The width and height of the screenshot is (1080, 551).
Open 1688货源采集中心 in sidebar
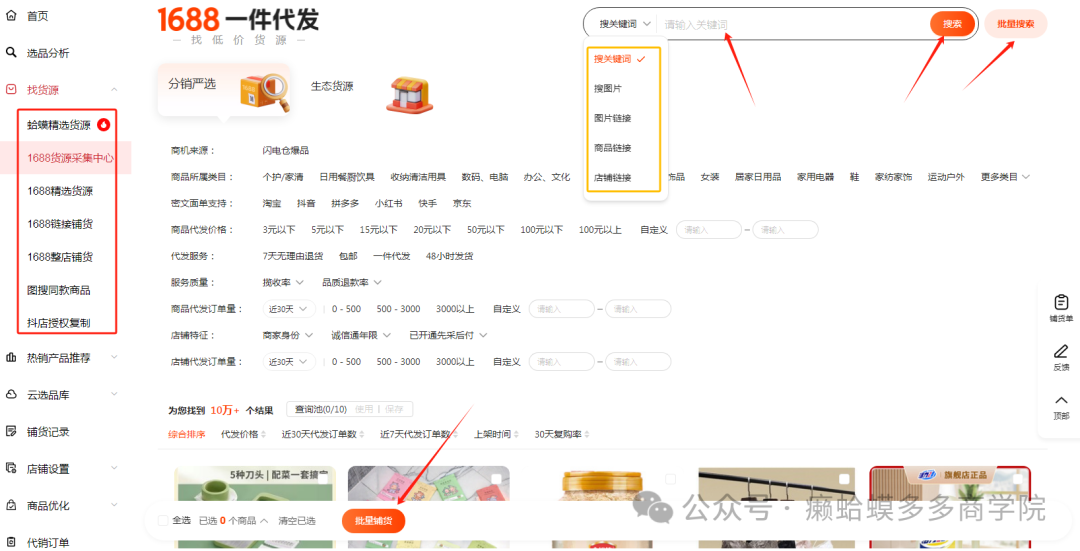70,158
